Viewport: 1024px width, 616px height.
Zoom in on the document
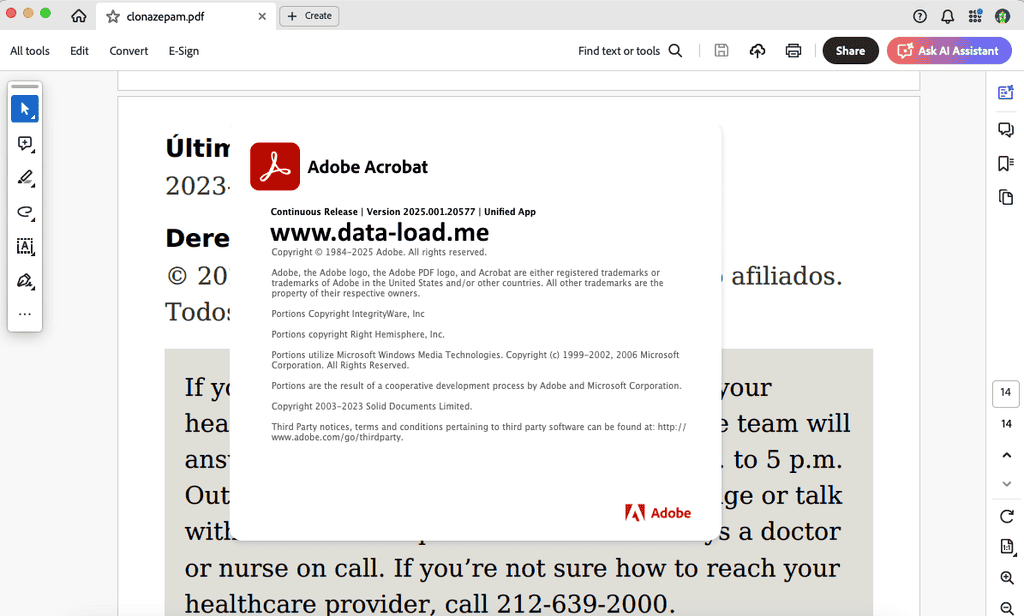(x=1006, y=577)
